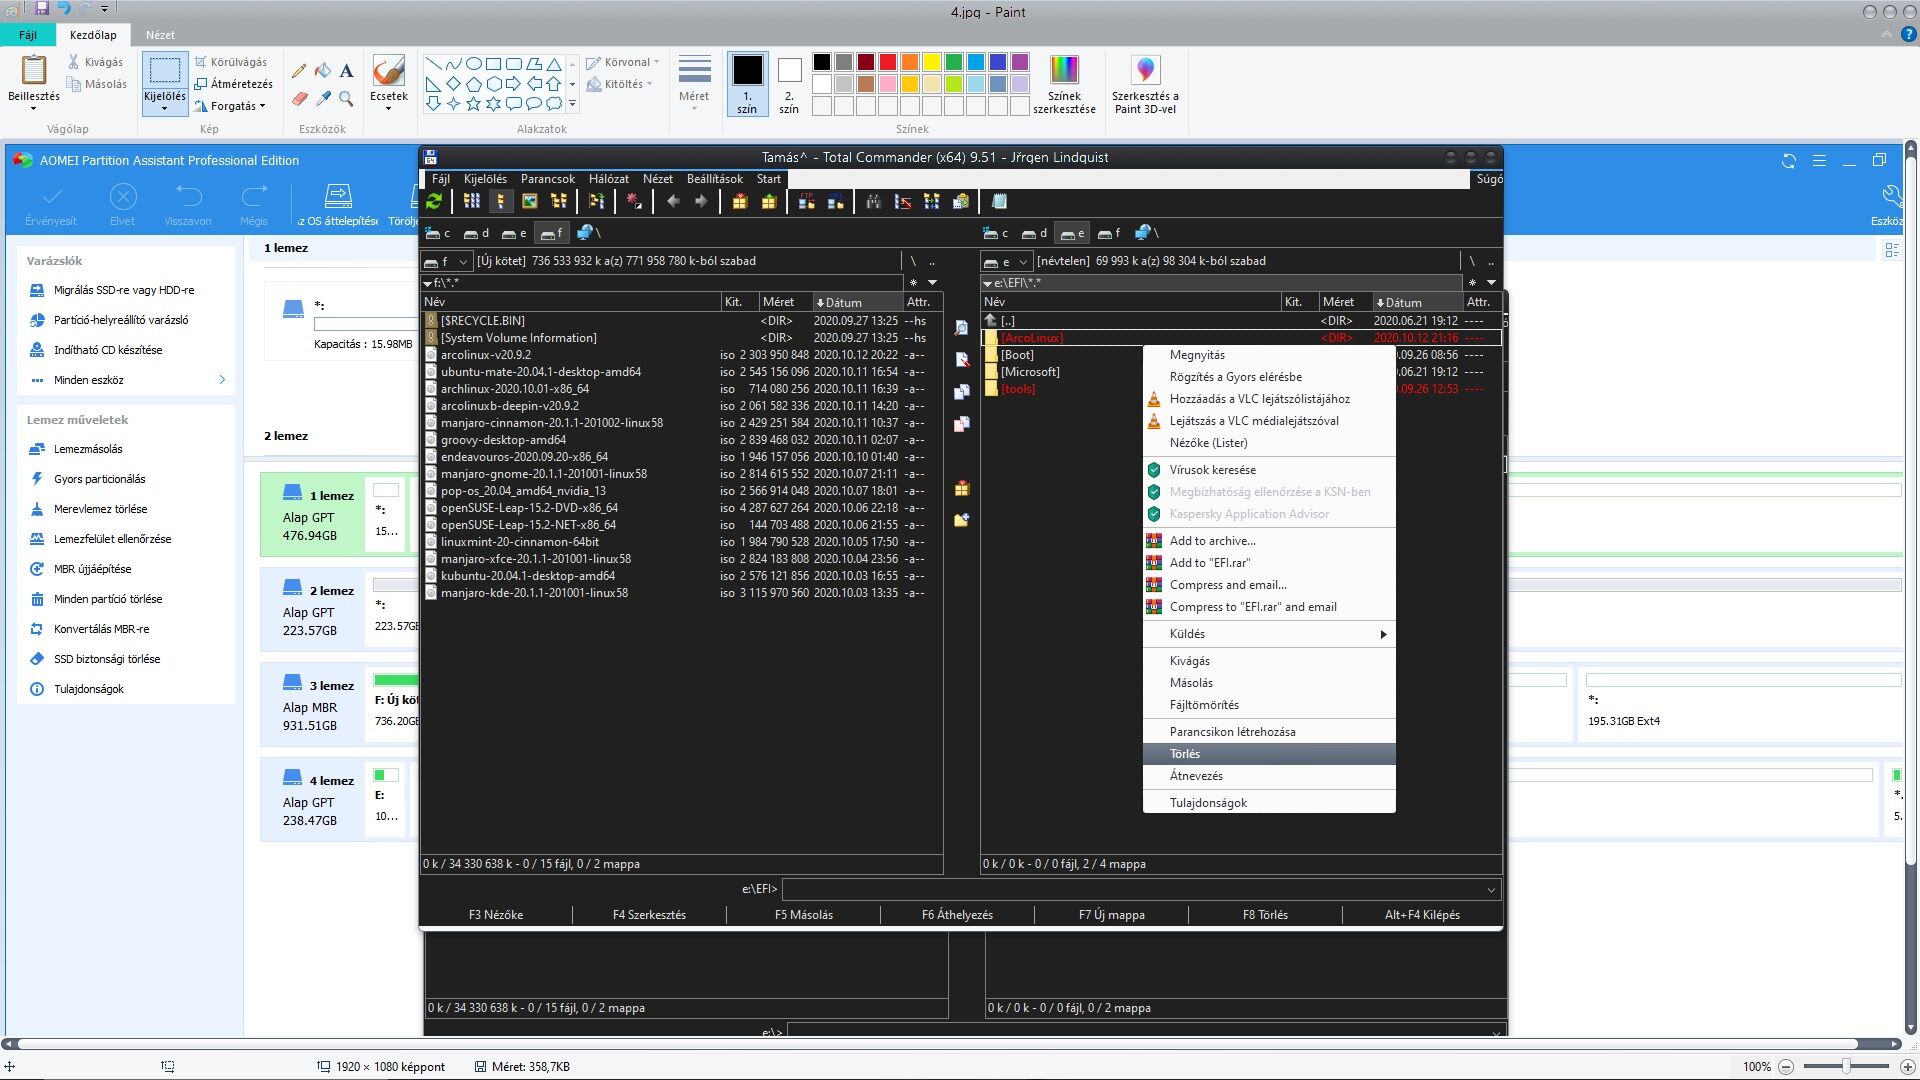1920x1080 pixels.
Task: Expand the shapes gallery more arrow
Action: click(572, 103)
